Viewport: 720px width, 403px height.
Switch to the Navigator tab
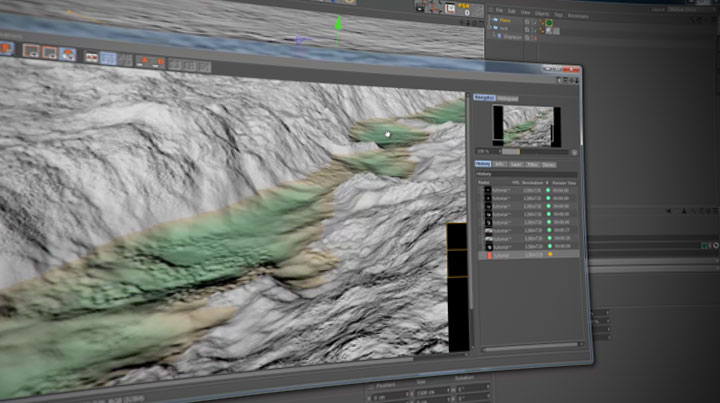coord(484,97)
